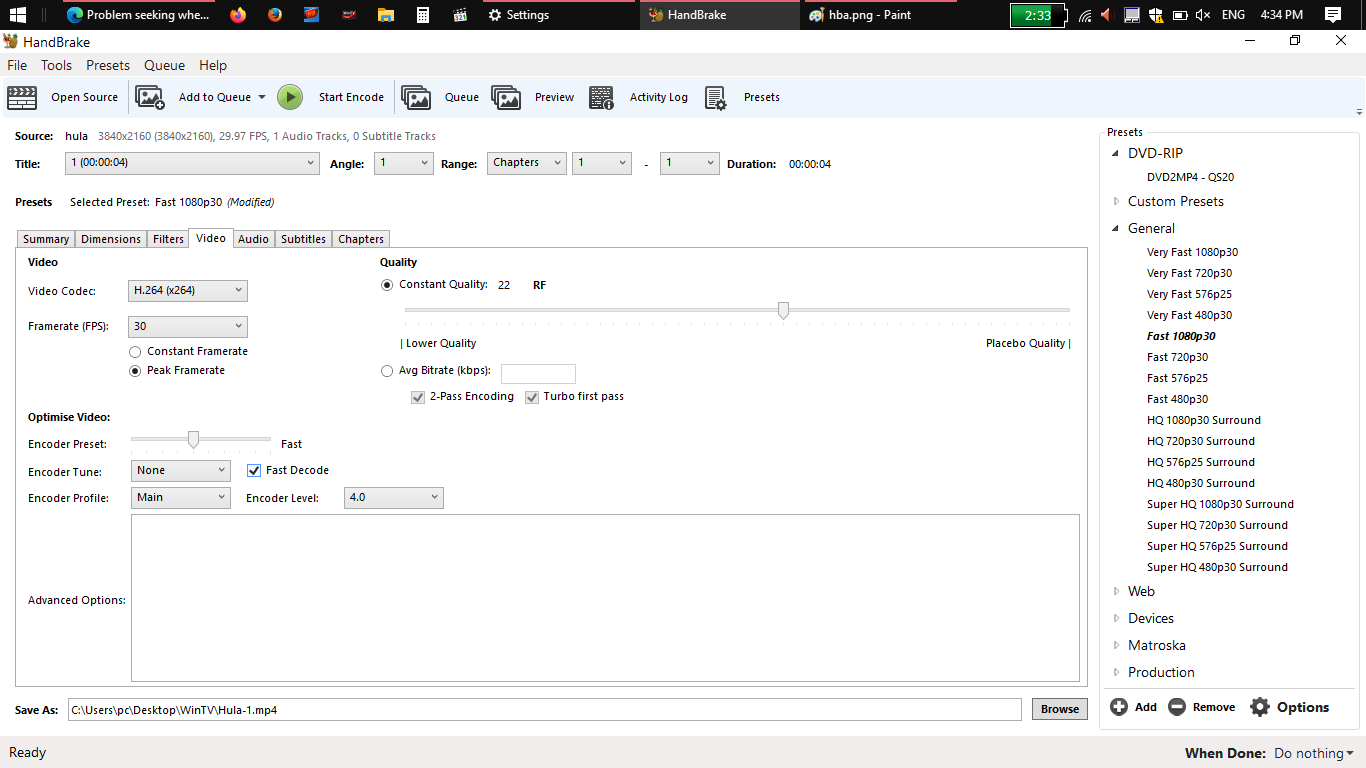
Task: Open the When Done dropdown
Action: (1313, 753)
